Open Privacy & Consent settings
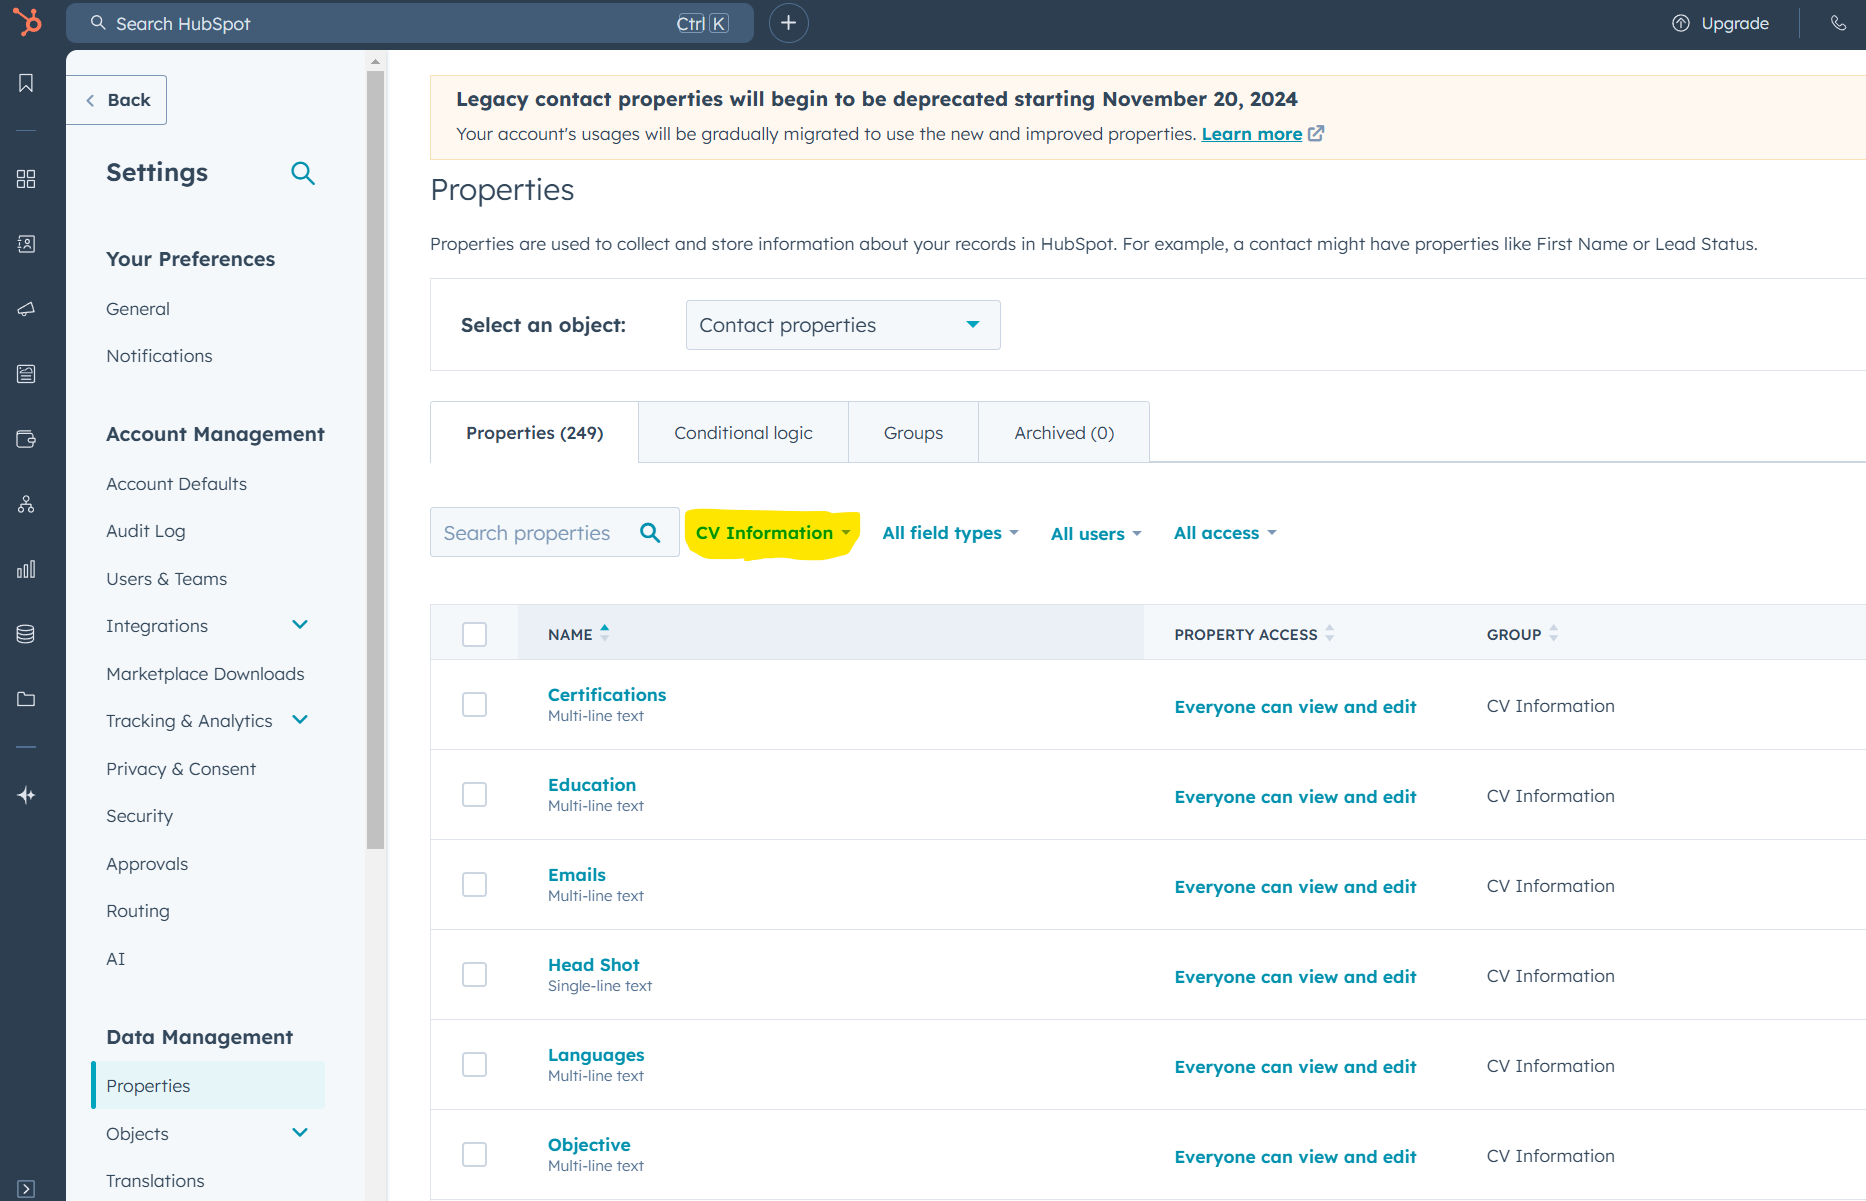This screenshot has width=1866, height=1201. point(181,769)
